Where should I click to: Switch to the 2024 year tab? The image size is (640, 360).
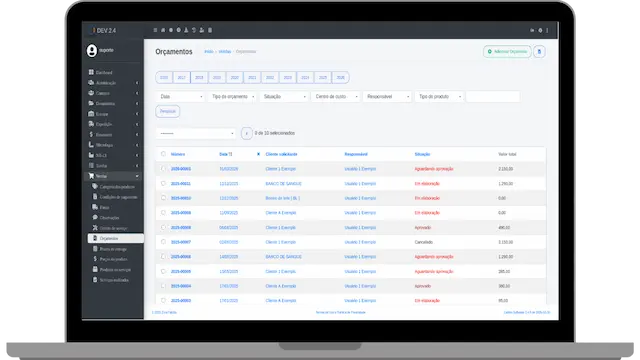[305, 78]
